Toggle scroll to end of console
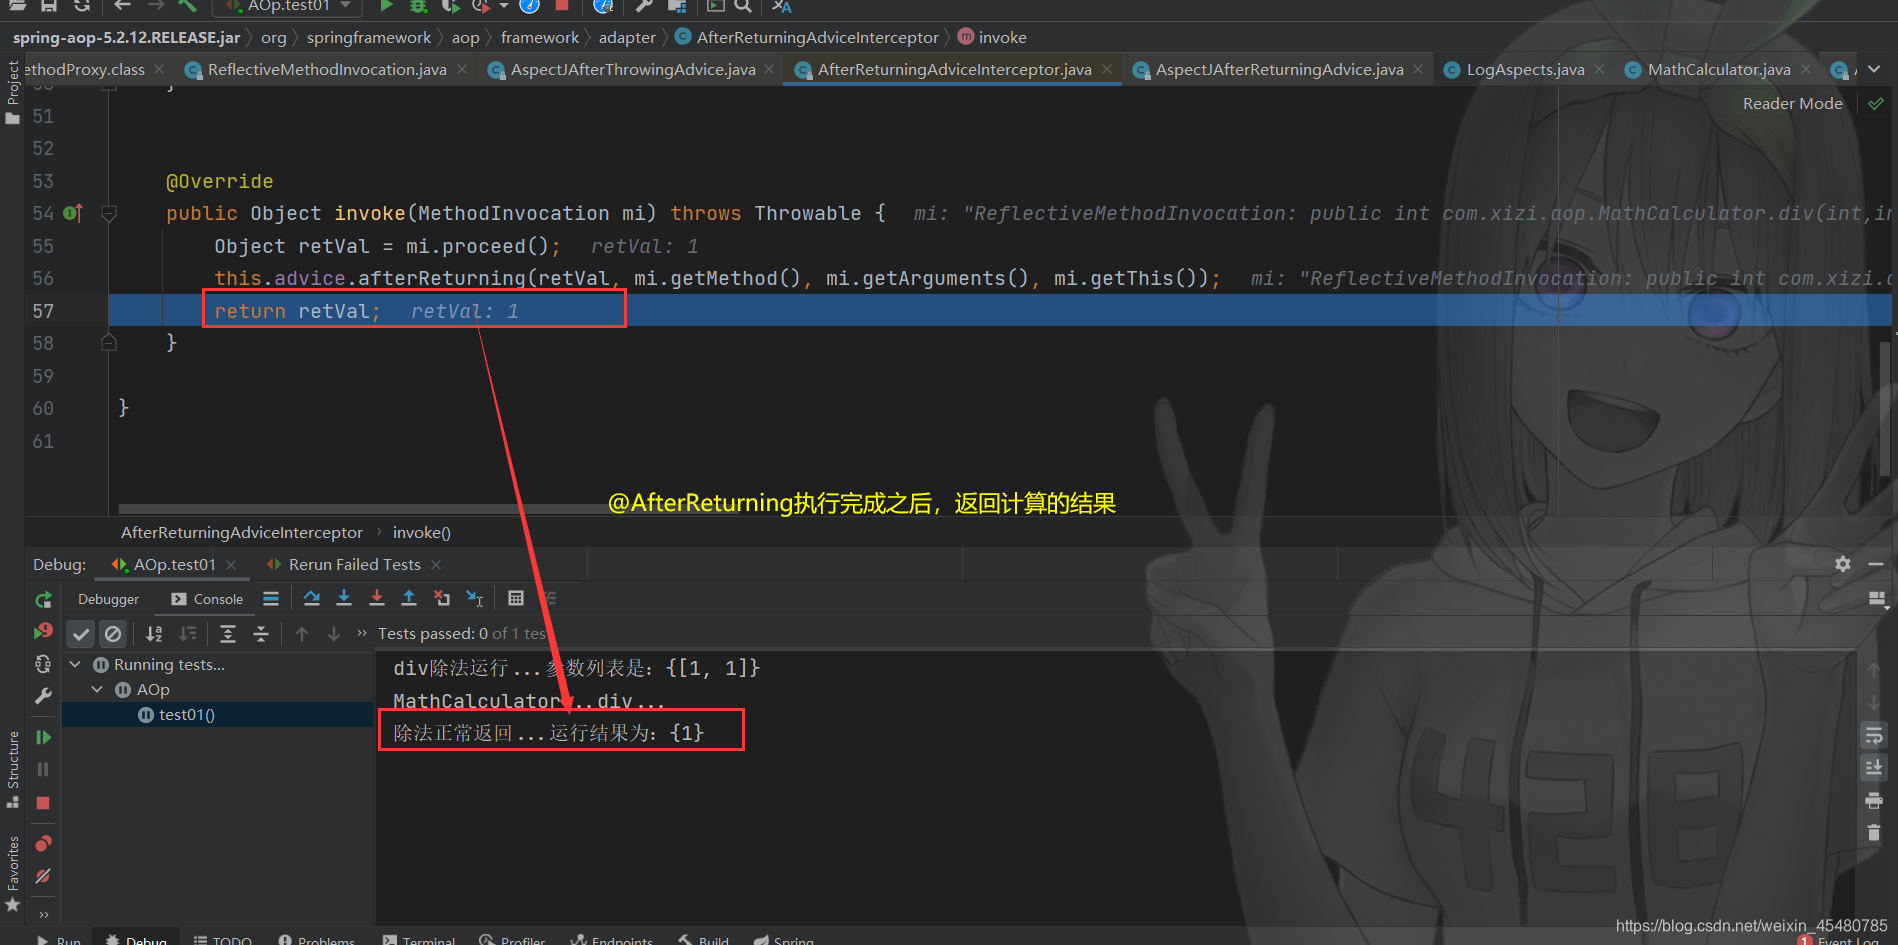1898x945 pixels. 1874,768
